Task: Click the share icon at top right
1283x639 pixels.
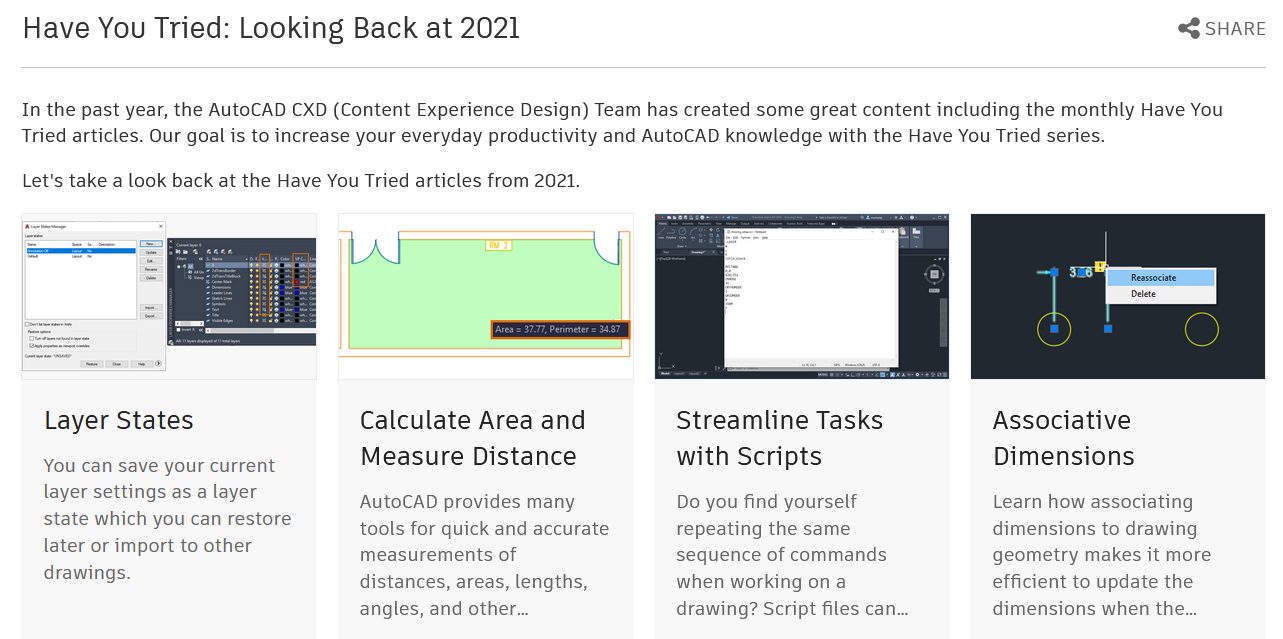Action: coord(1189,29)
